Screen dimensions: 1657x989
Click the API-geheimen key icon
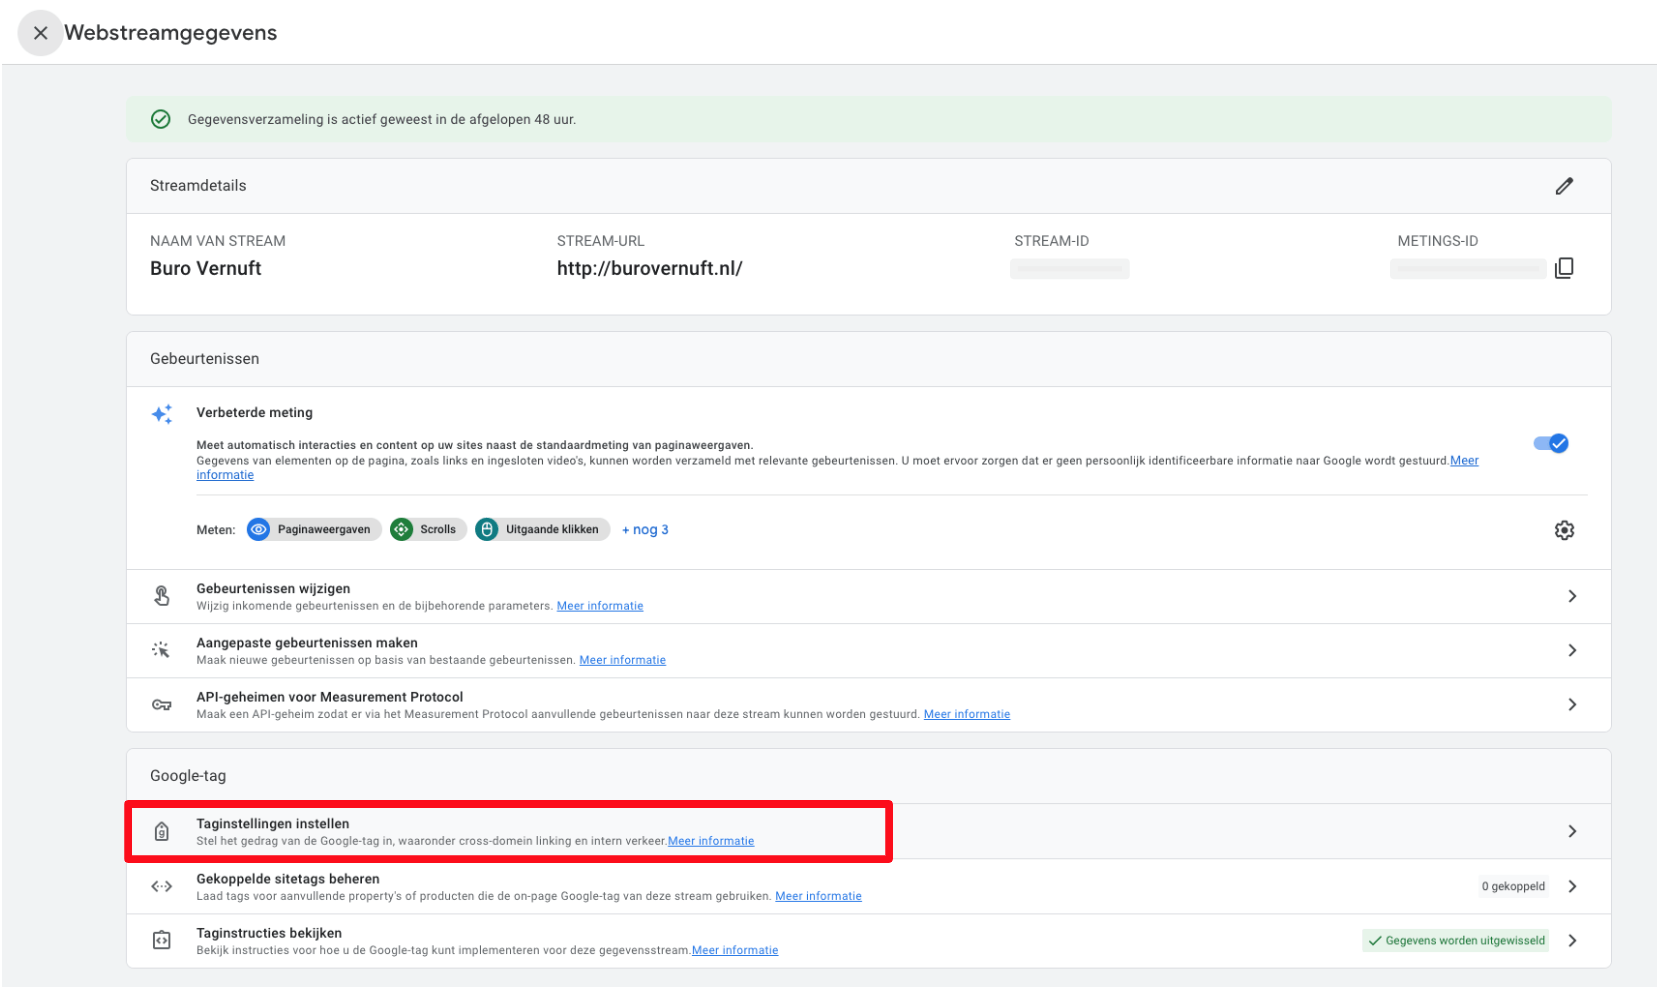tap(162, 705)
